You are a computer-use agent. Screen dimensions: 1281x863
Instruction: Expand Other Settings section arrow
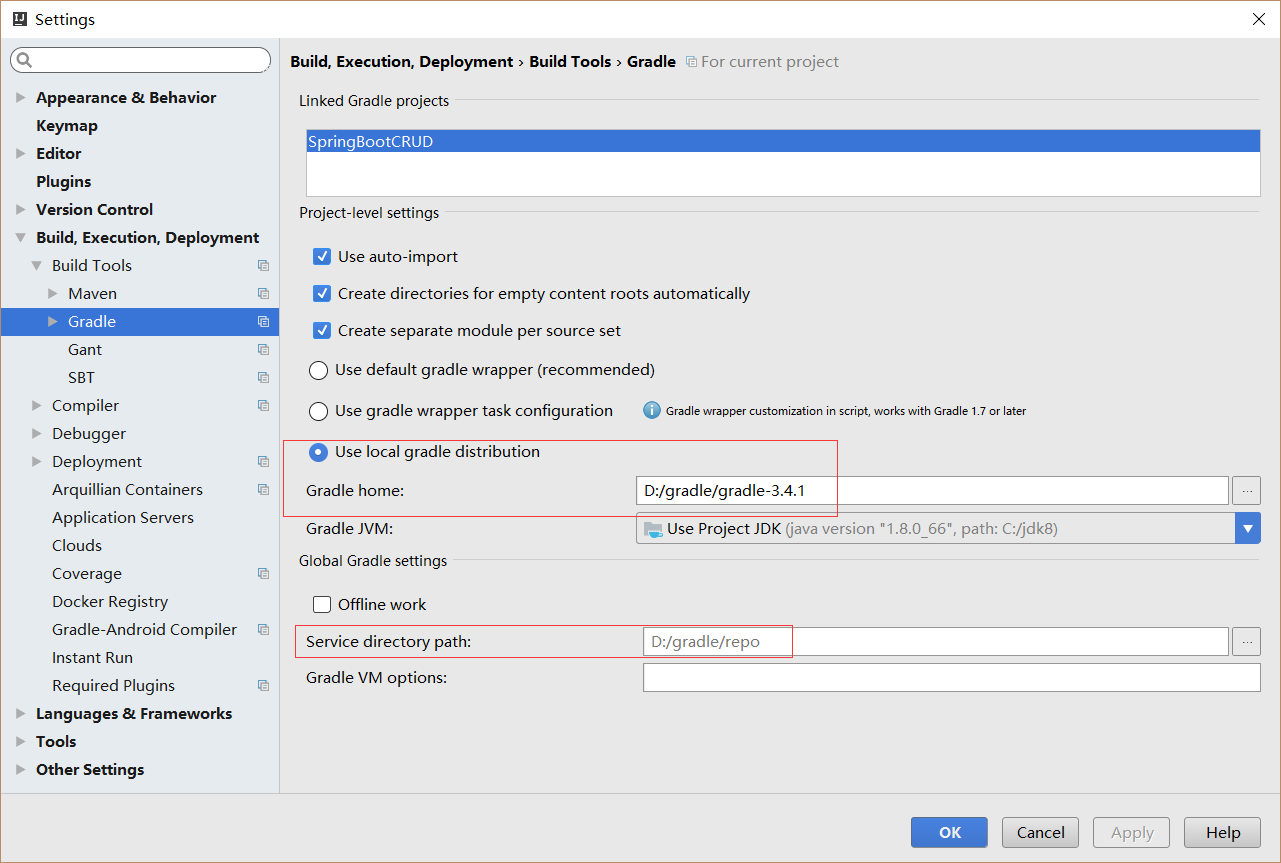point(21,770)
